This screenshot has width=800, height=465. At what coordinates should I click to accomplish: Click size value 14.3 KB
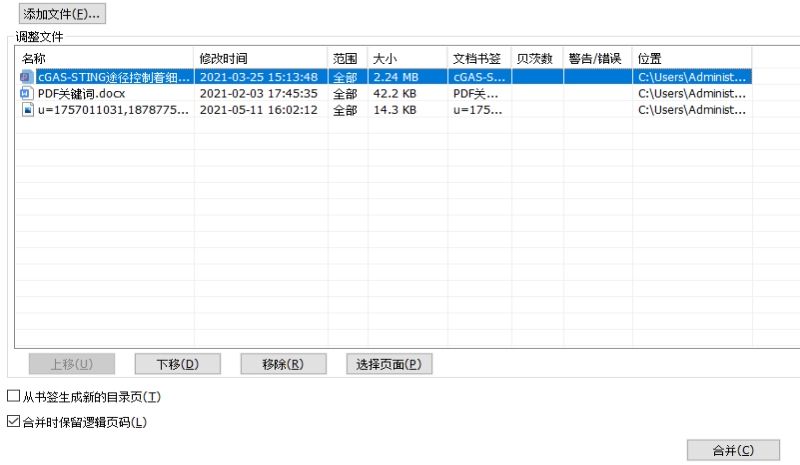395,110
